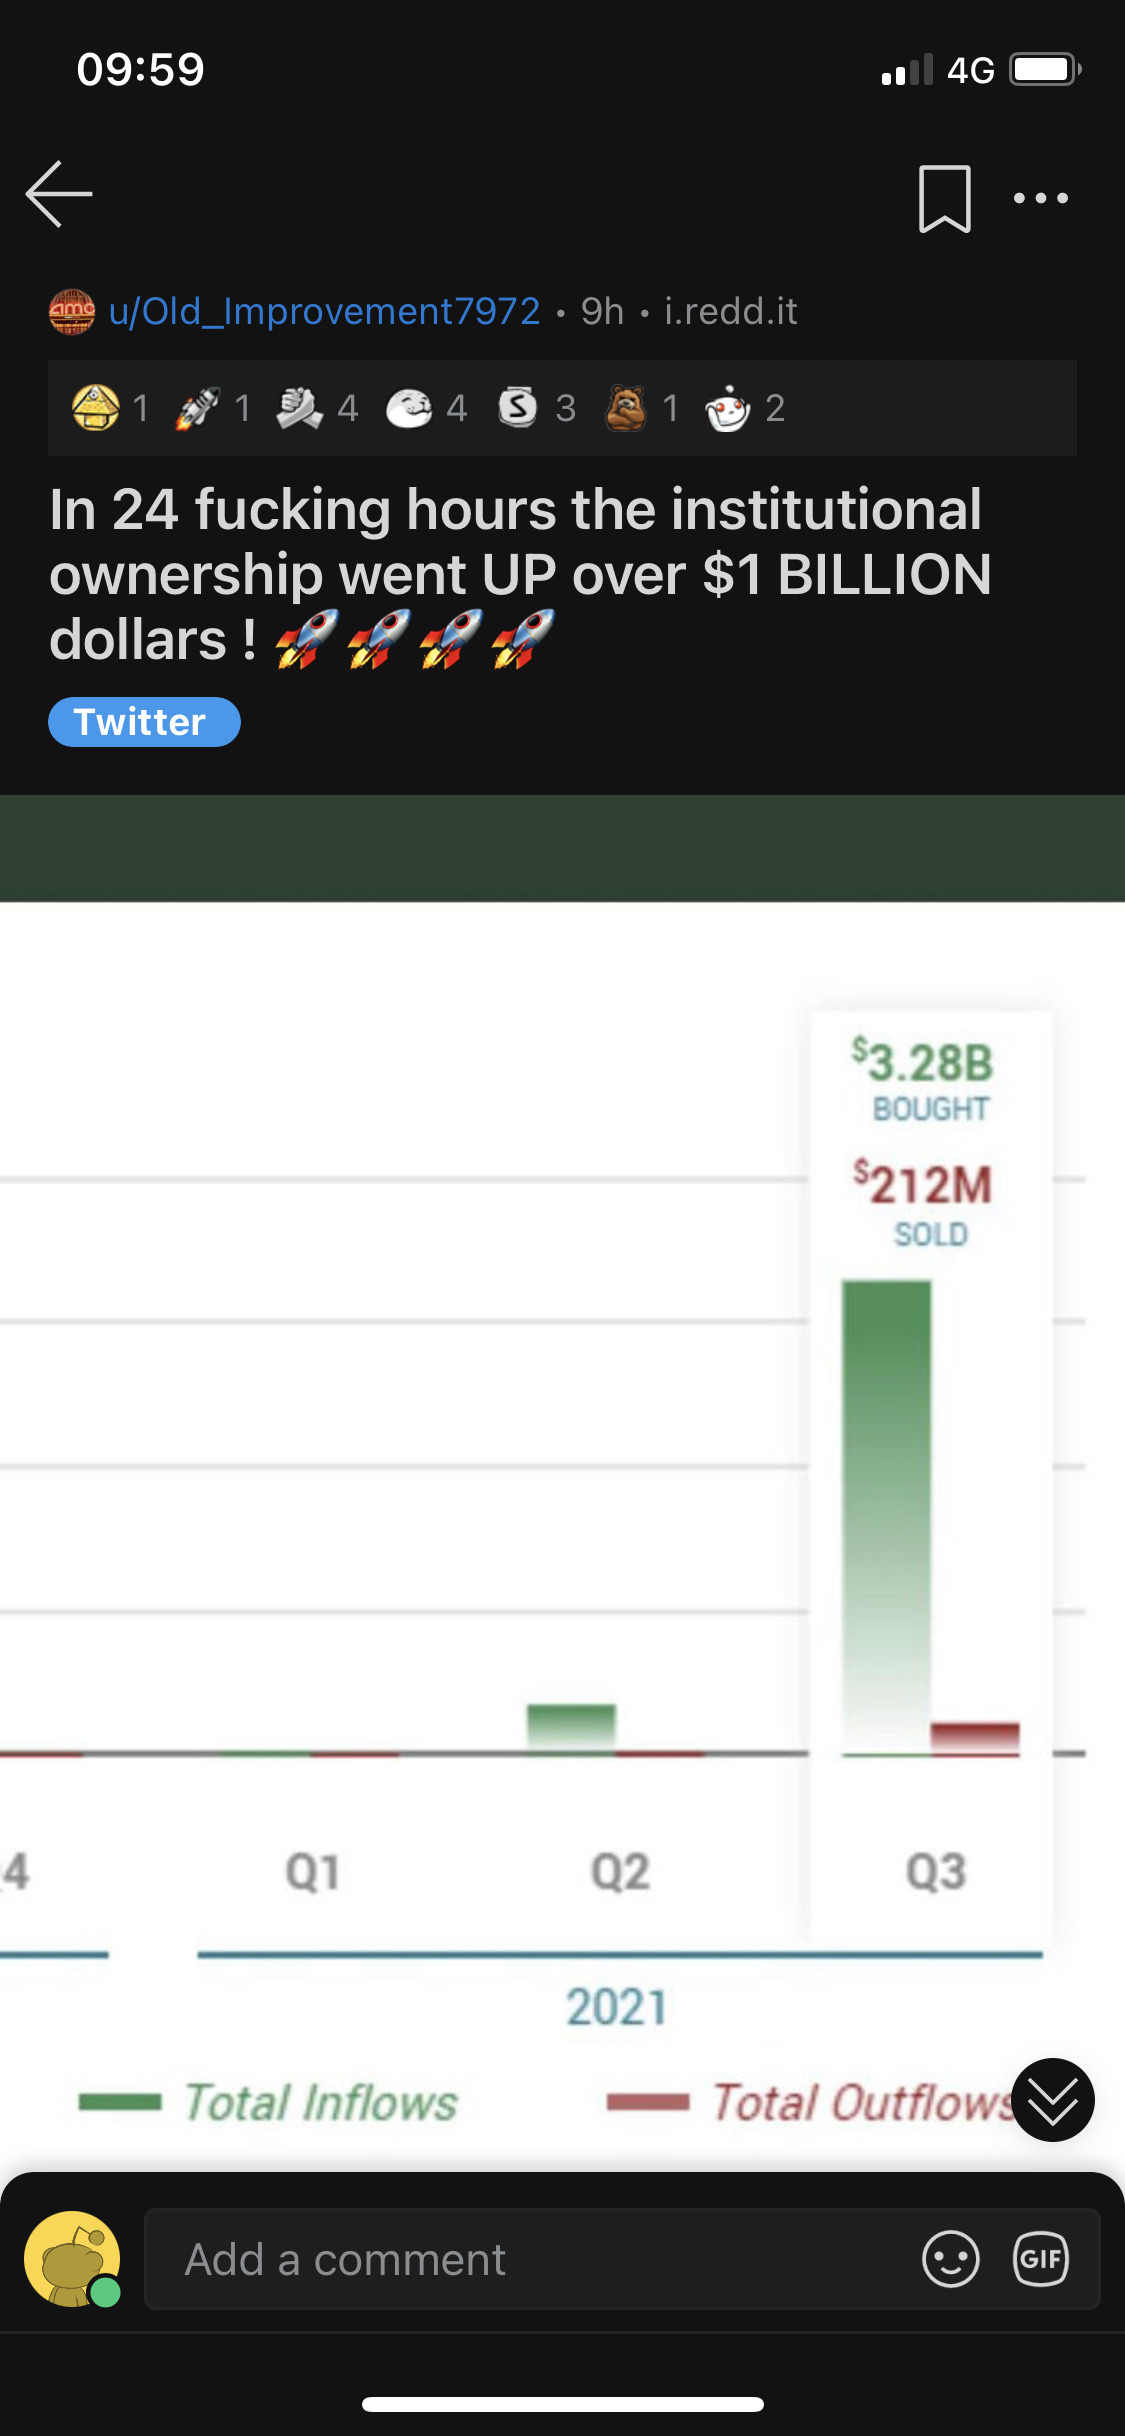
Task: Tap the poster's AMC avatar
Action: click(x=72, y=311)
